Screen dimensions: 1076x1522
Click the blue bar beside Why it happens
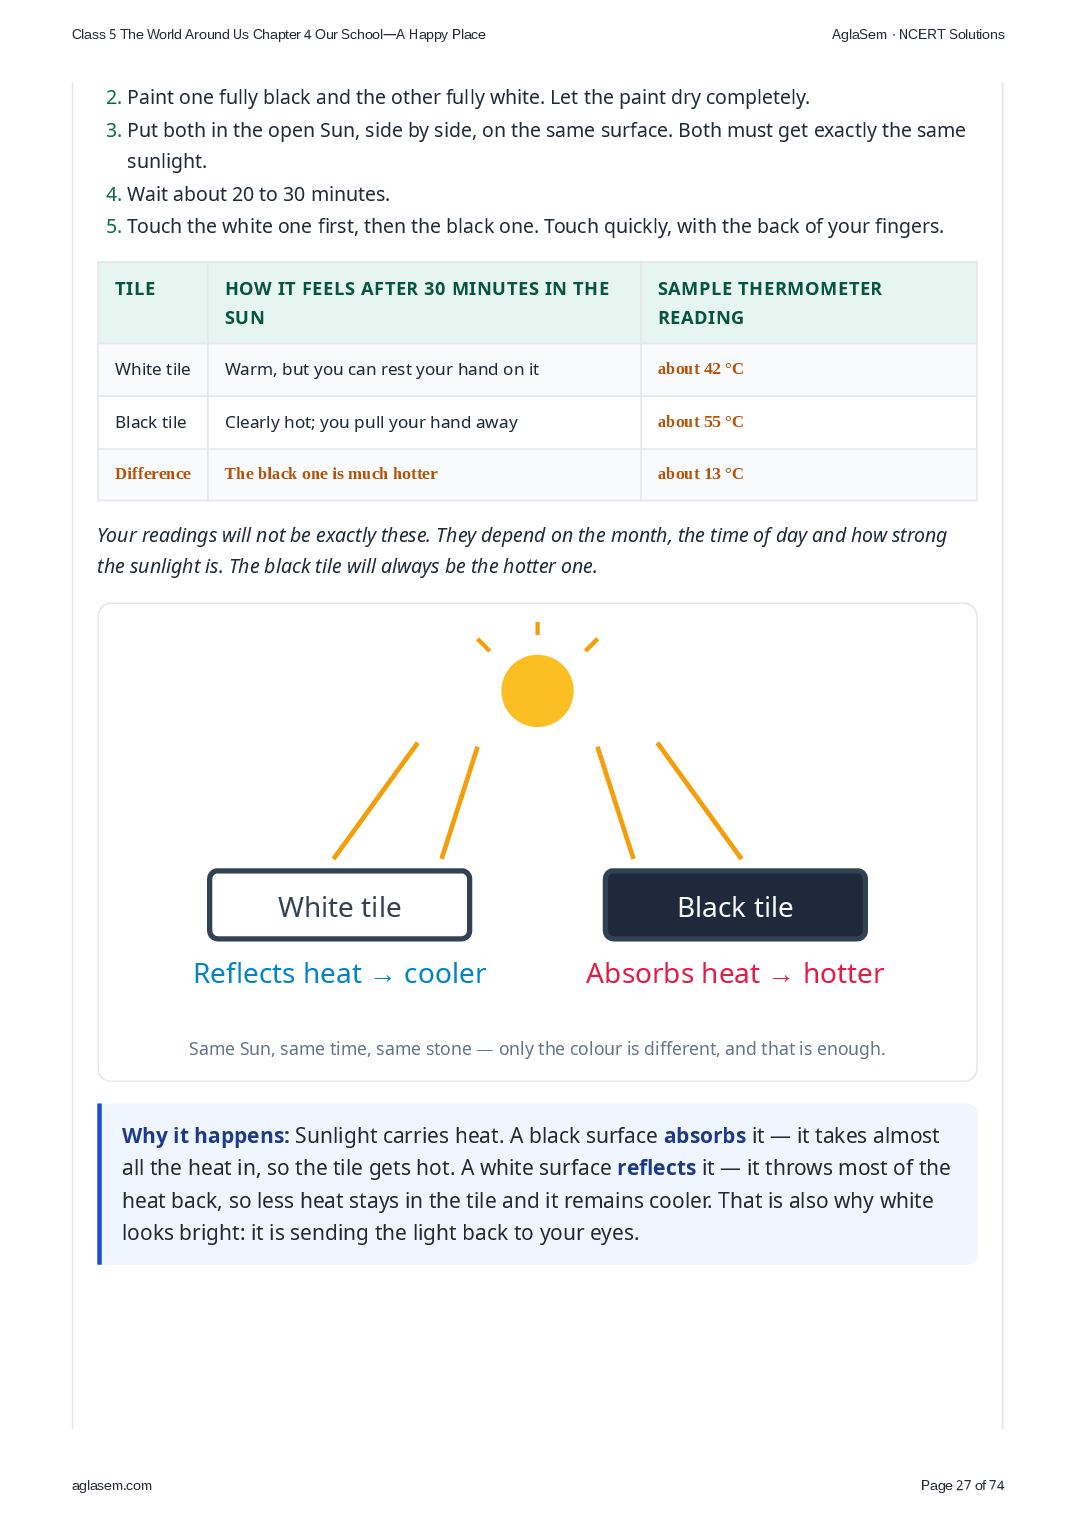[100, 1184]
